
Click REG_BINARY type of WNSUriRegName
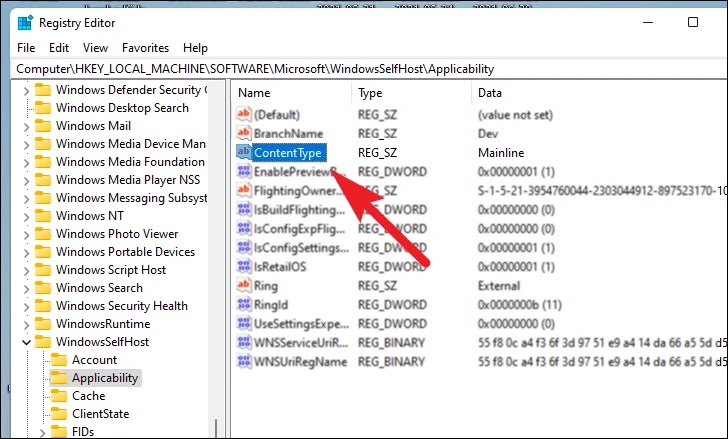[391, 362]
